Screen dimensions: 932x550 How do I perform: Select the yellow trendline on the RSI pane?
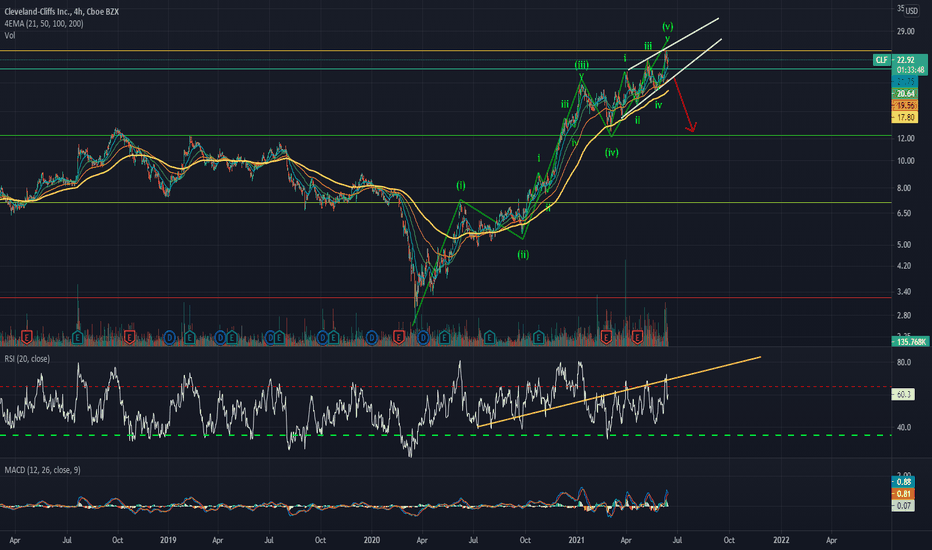tap(619, 392)
